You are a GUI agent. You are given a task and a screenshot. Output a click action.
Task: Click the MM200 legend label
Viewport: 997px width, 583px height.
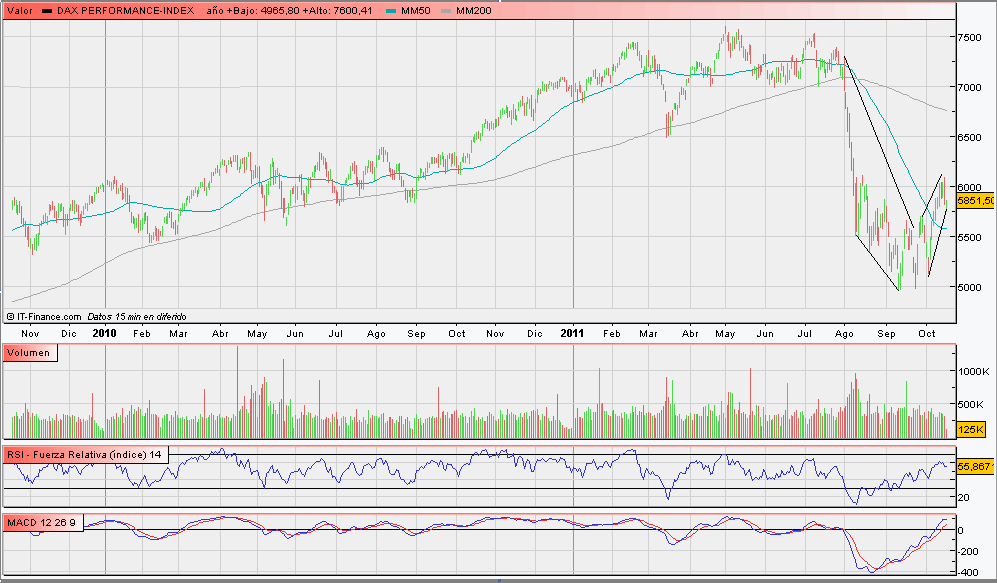click(x=473, y=11)
